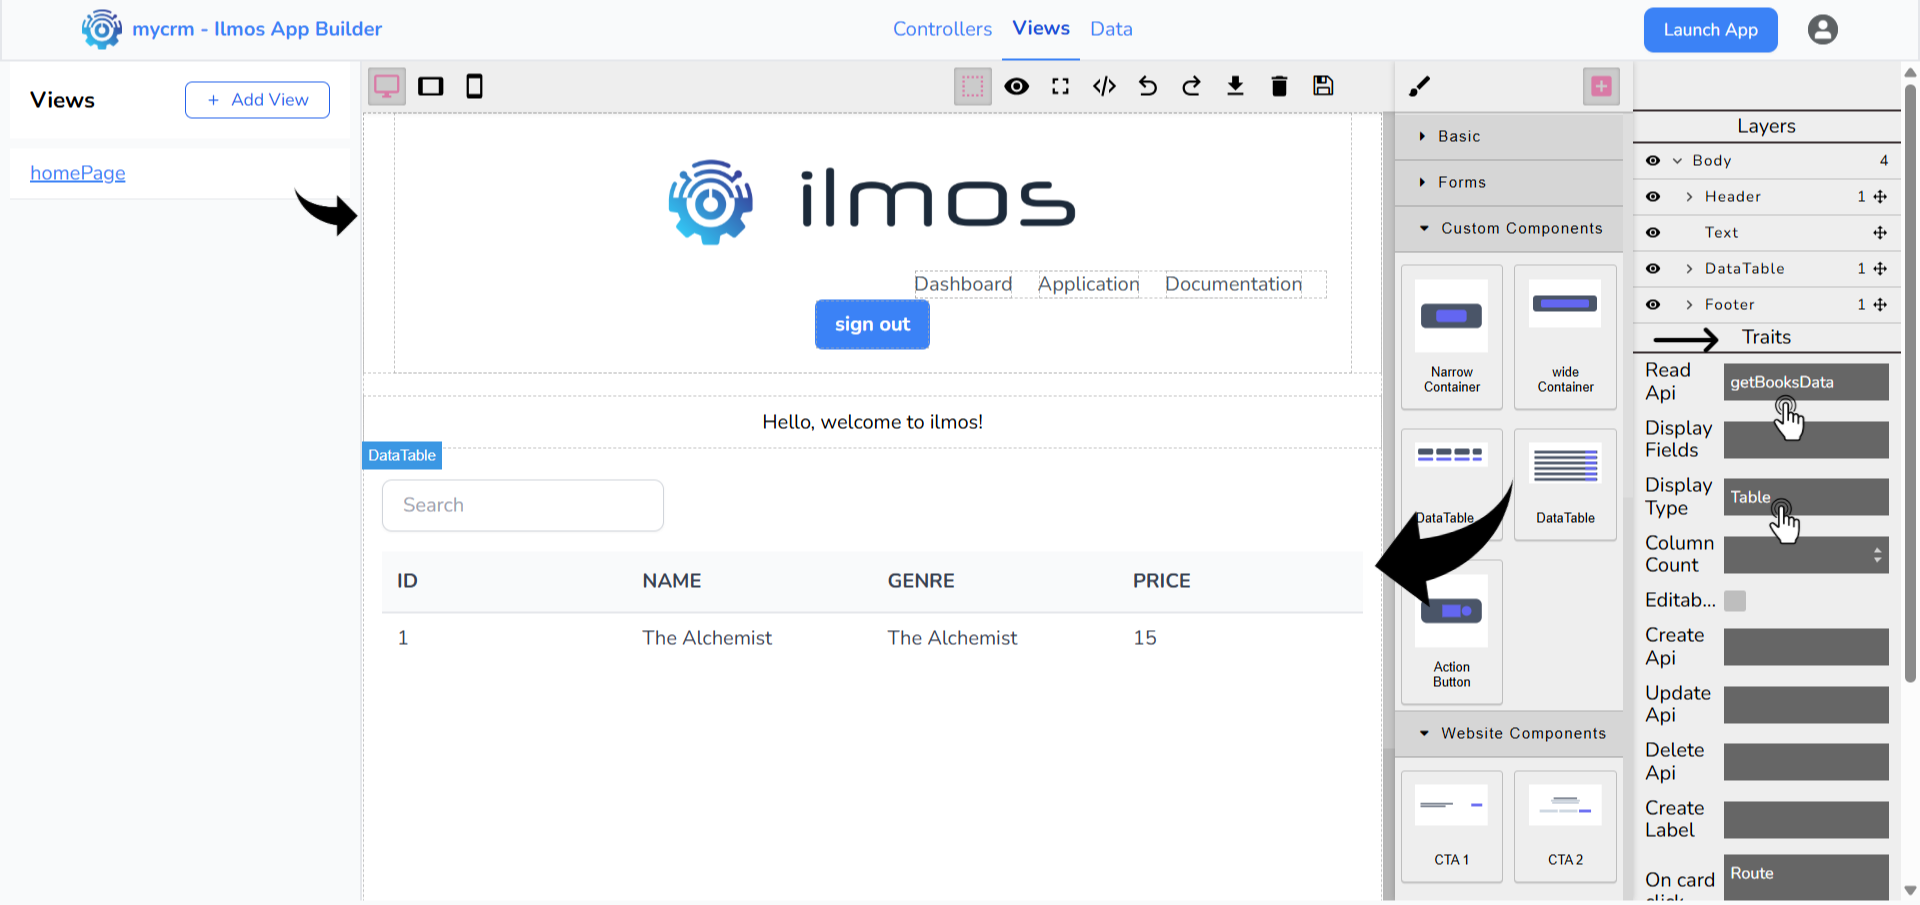Collapse the Custom Components category
Viewport: 1920px width, 905px height.
pos(1508,229)
